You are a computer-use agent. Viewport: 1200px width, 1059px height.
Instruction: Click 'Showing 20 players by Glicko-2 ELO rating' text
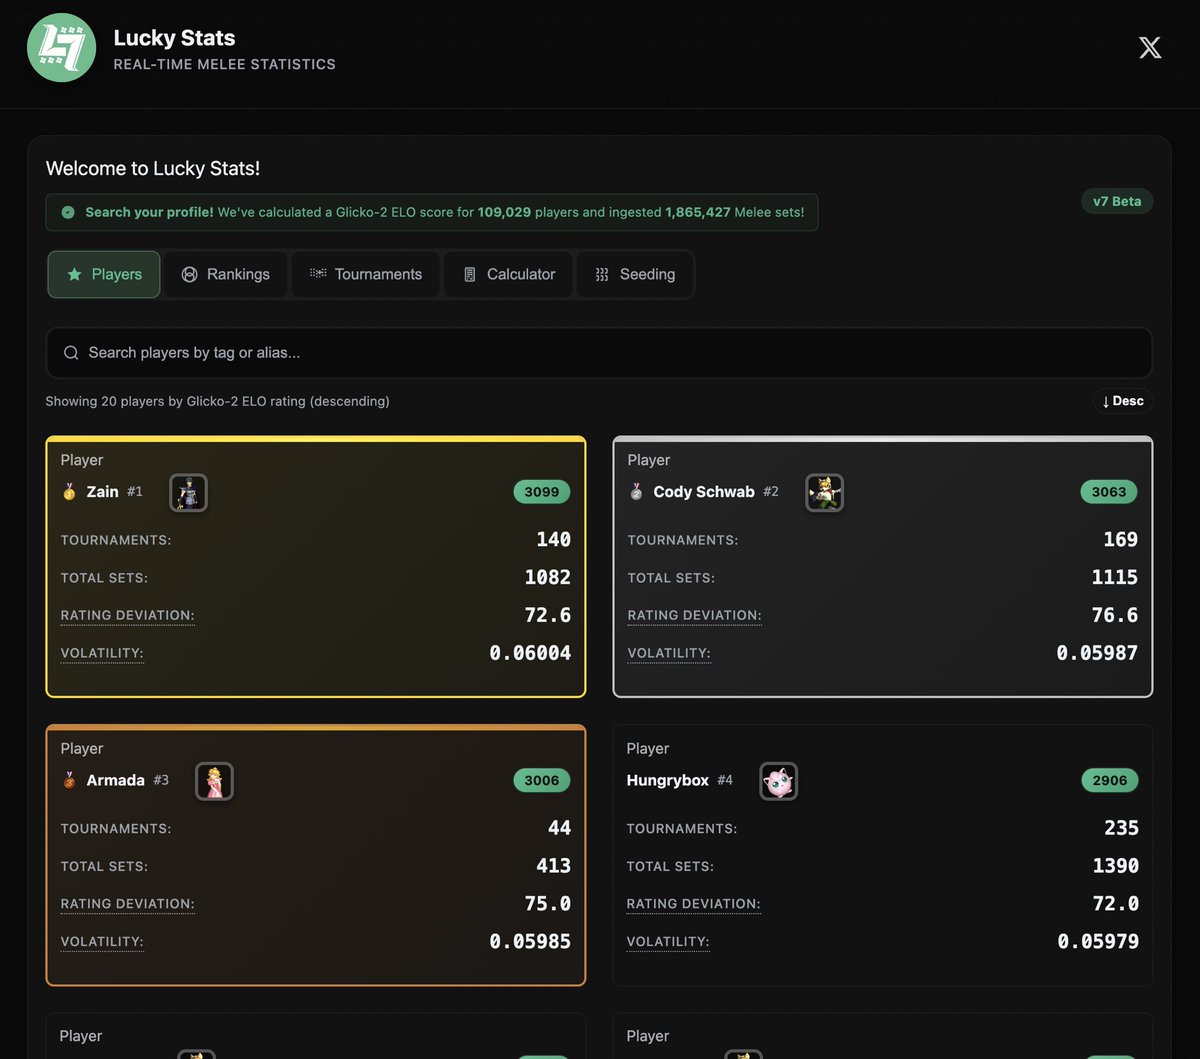pyautogui.click(x=218, y=401)
